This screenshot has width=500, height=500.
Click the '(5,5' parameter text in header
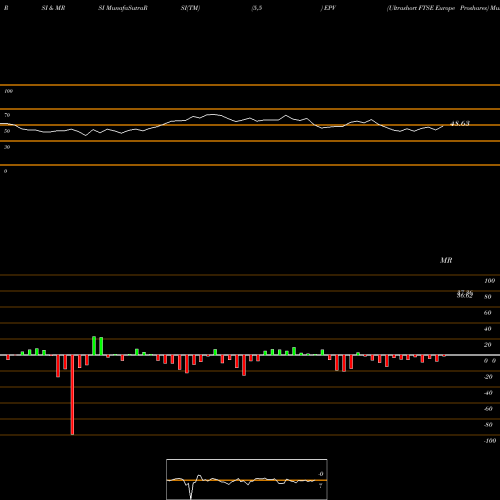click(257, 8)
